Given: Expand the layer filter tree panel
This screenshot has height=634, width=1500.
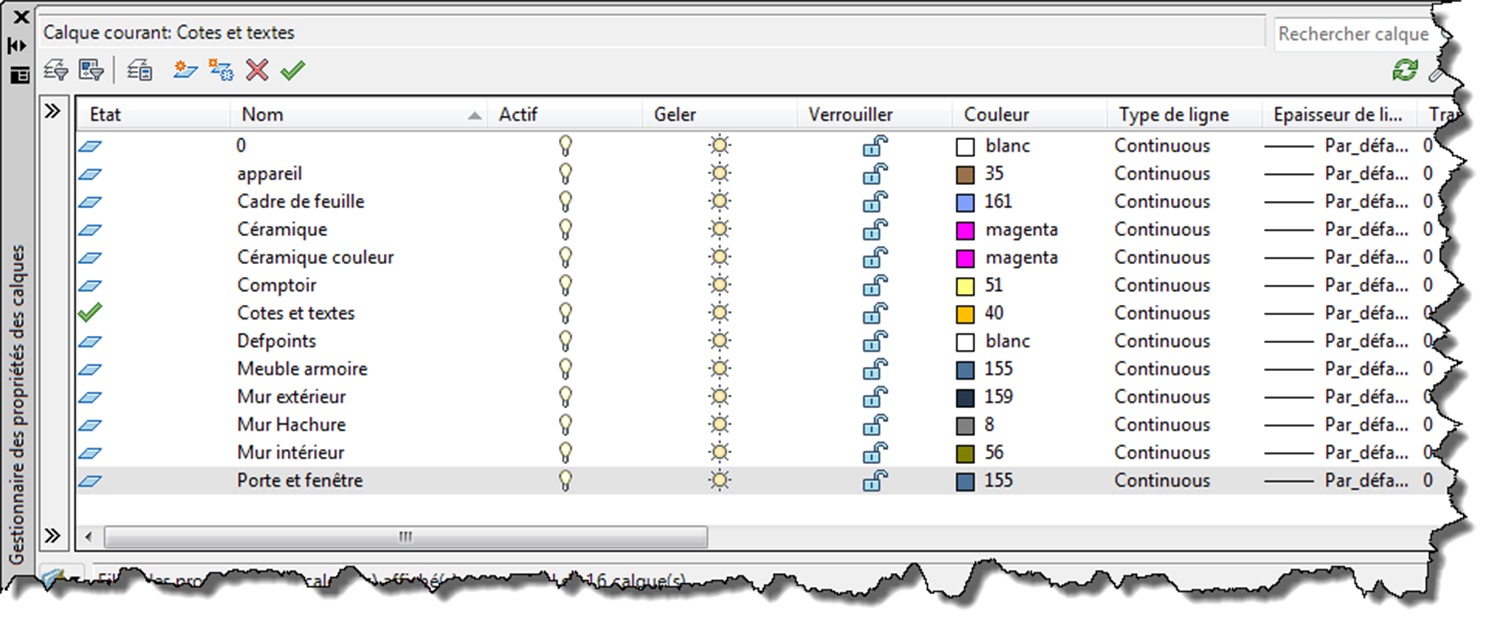Looking at the screenshot, I should click(54, 112).
